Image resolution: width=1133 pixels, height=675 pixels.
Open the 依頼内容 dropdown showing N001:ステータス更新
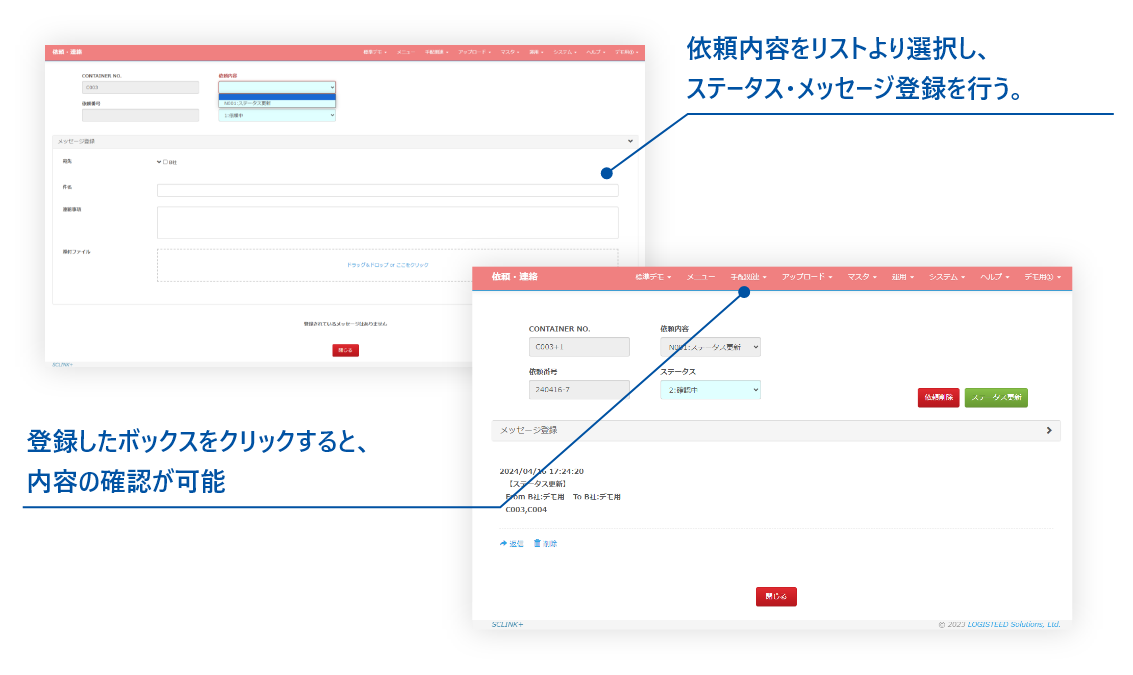pos(710,347)
